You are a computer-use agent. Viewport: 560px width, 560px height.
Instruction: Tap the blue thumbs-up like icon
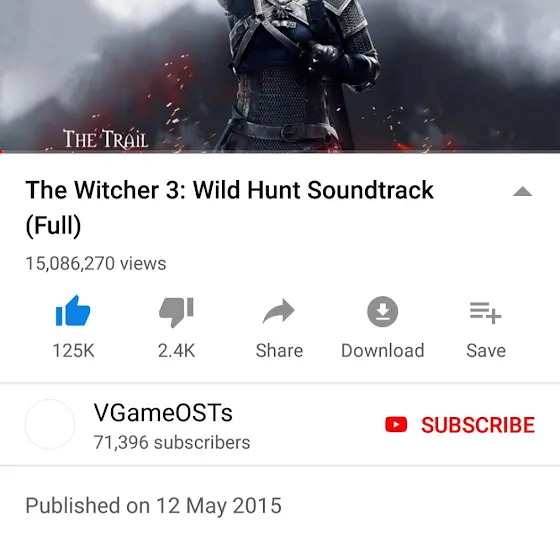click(x=73, y=311)
